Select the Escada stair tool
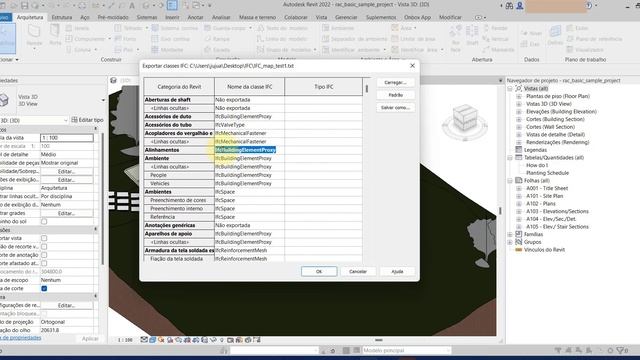 [217, 49]
